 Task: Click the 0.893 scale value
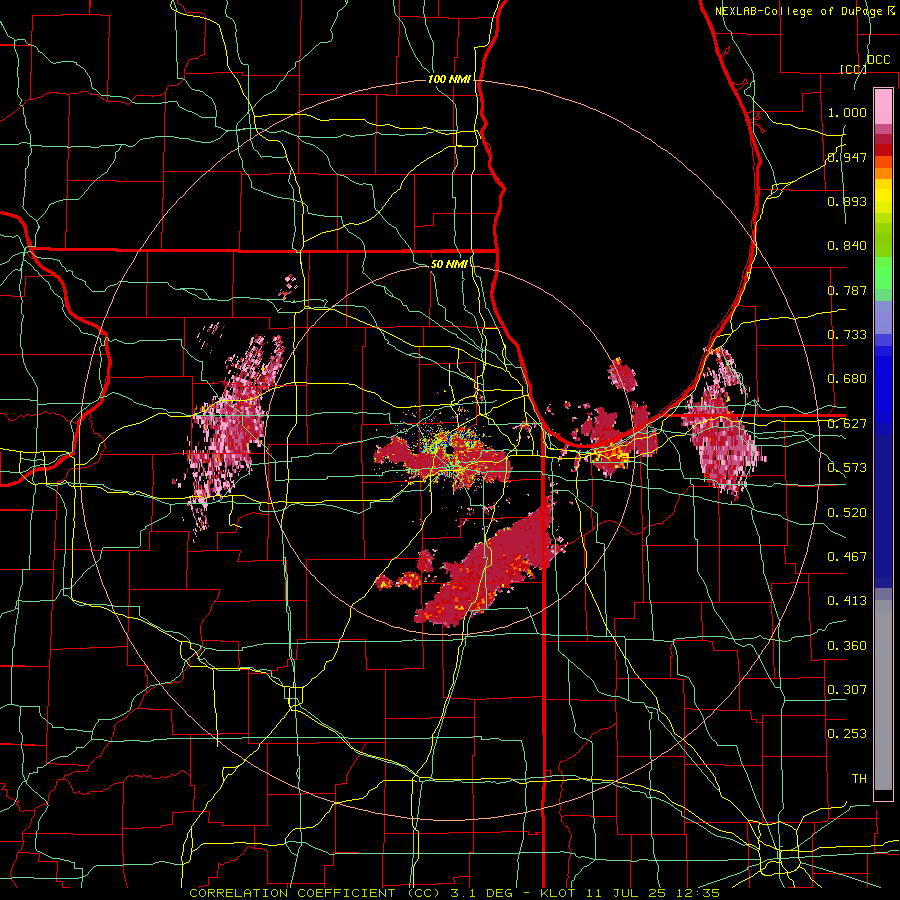847,201
